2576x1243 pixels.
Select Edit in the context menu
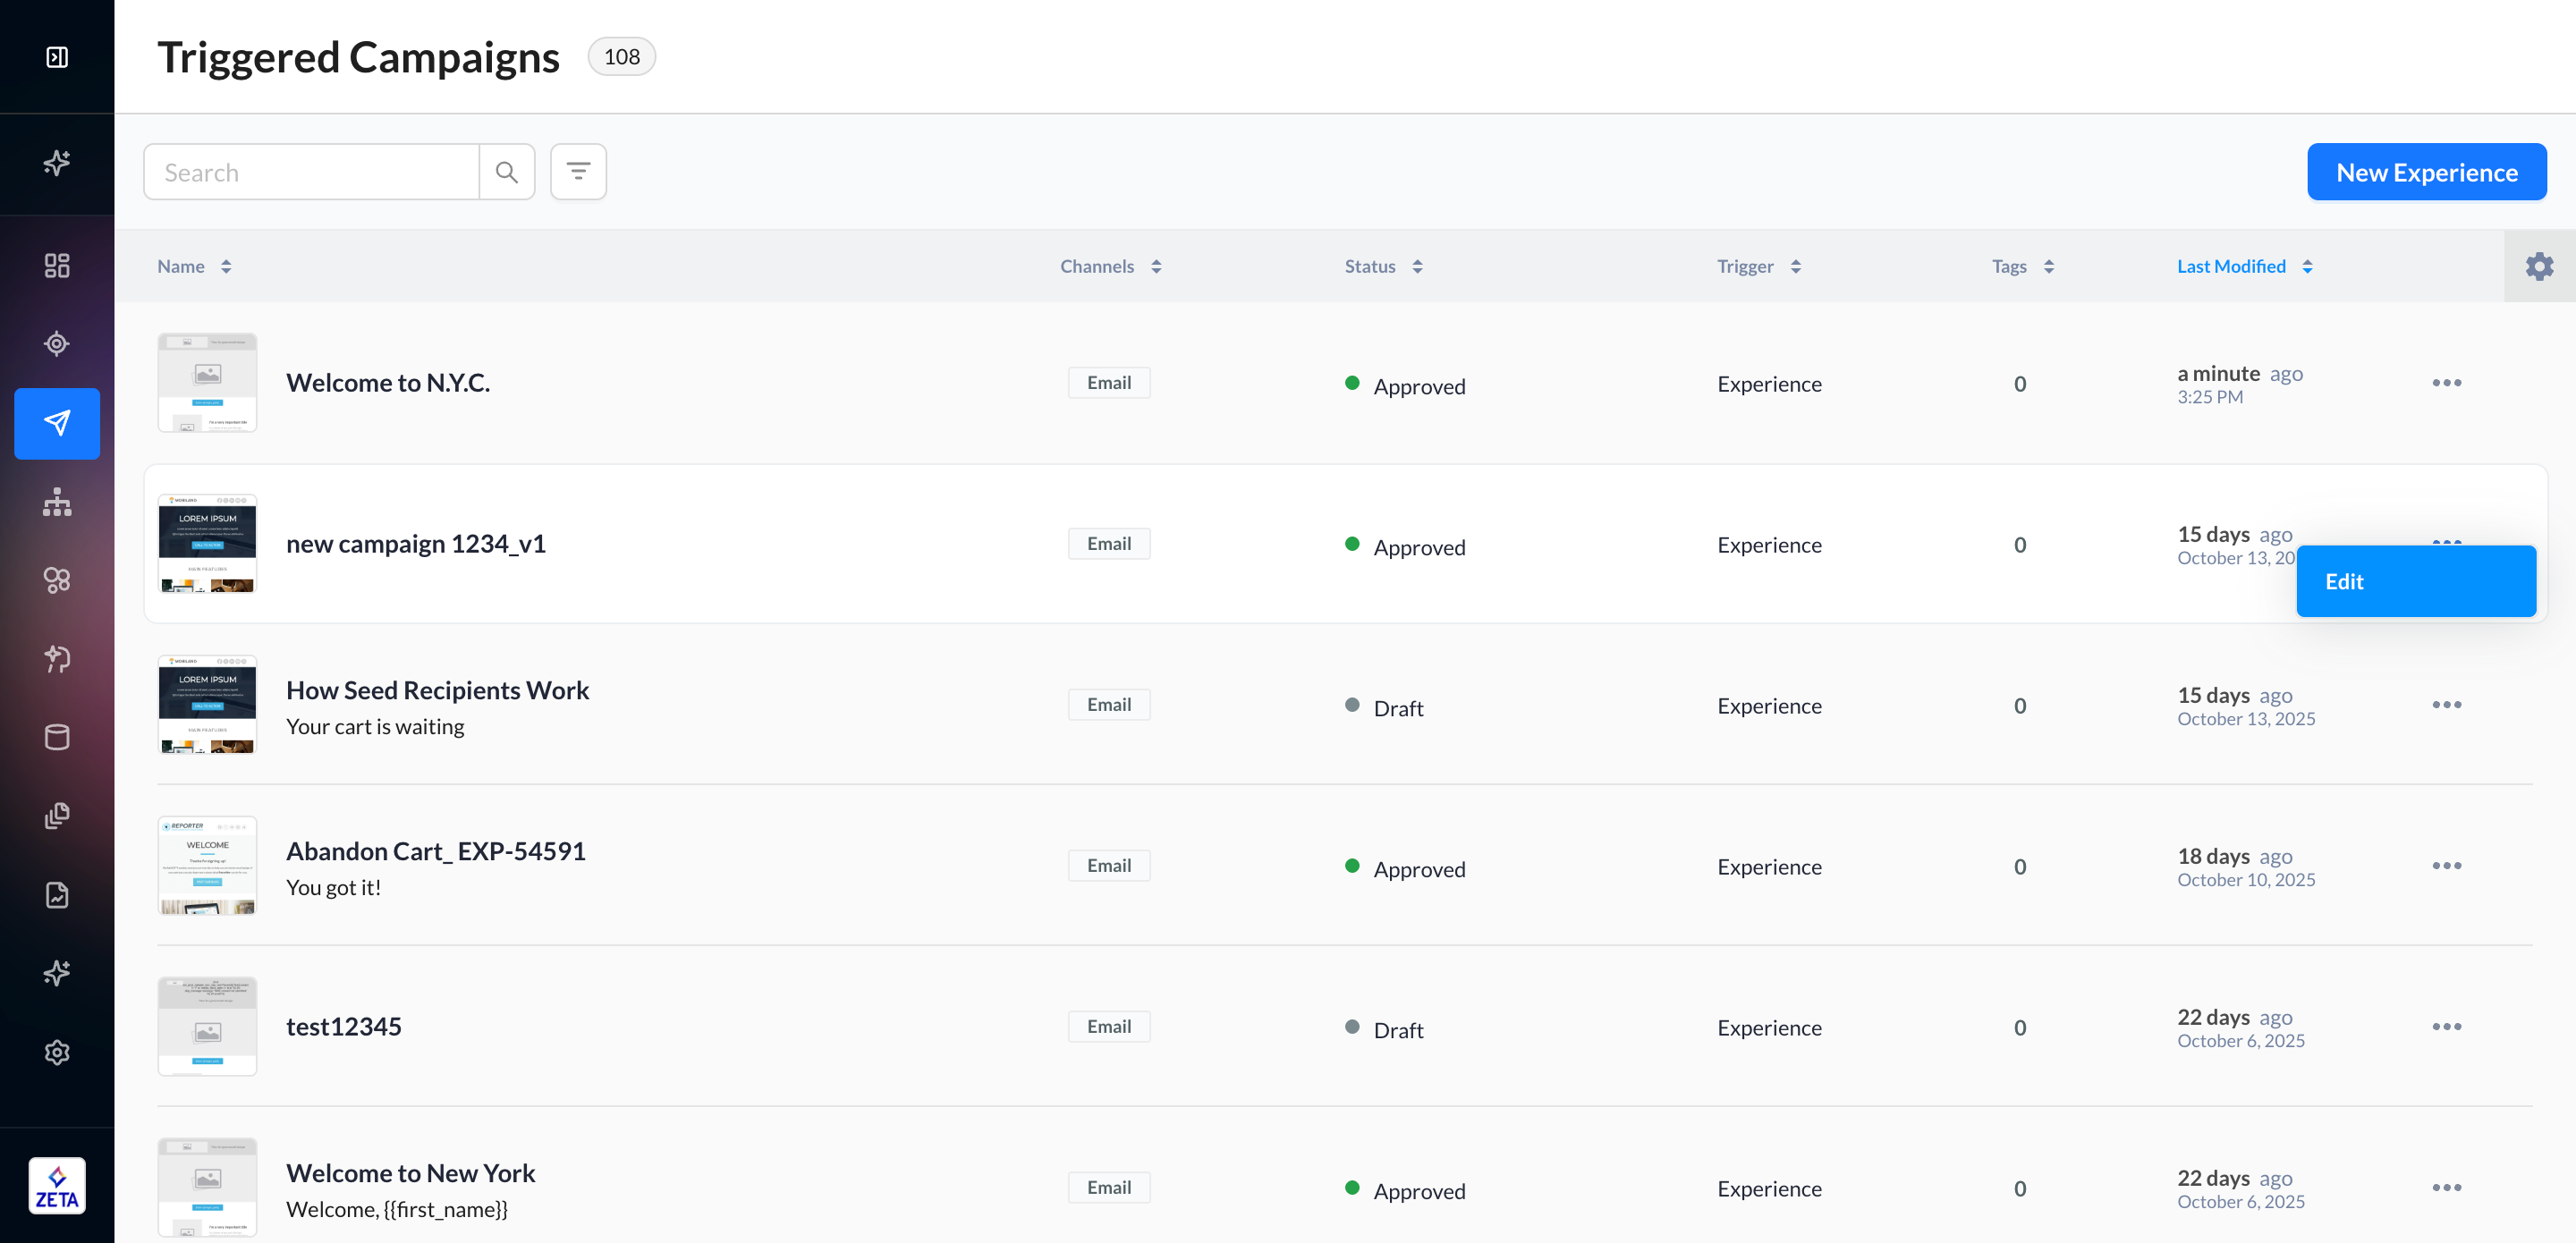click(x=2414, y=581)
